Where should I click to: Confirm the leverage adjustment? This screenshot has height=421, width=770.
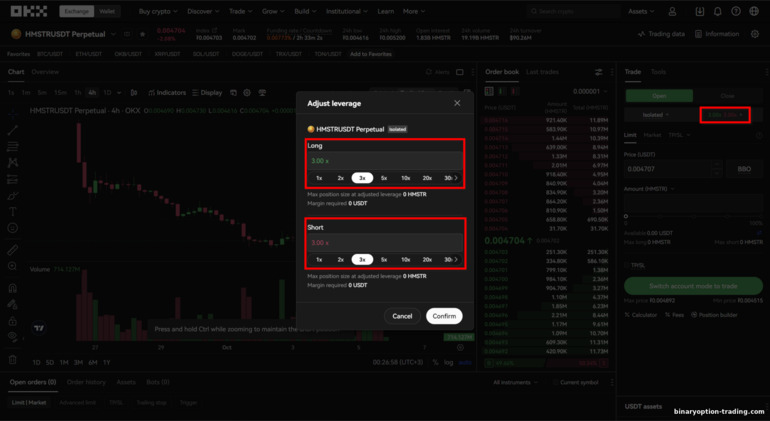[x=444, y=316]
